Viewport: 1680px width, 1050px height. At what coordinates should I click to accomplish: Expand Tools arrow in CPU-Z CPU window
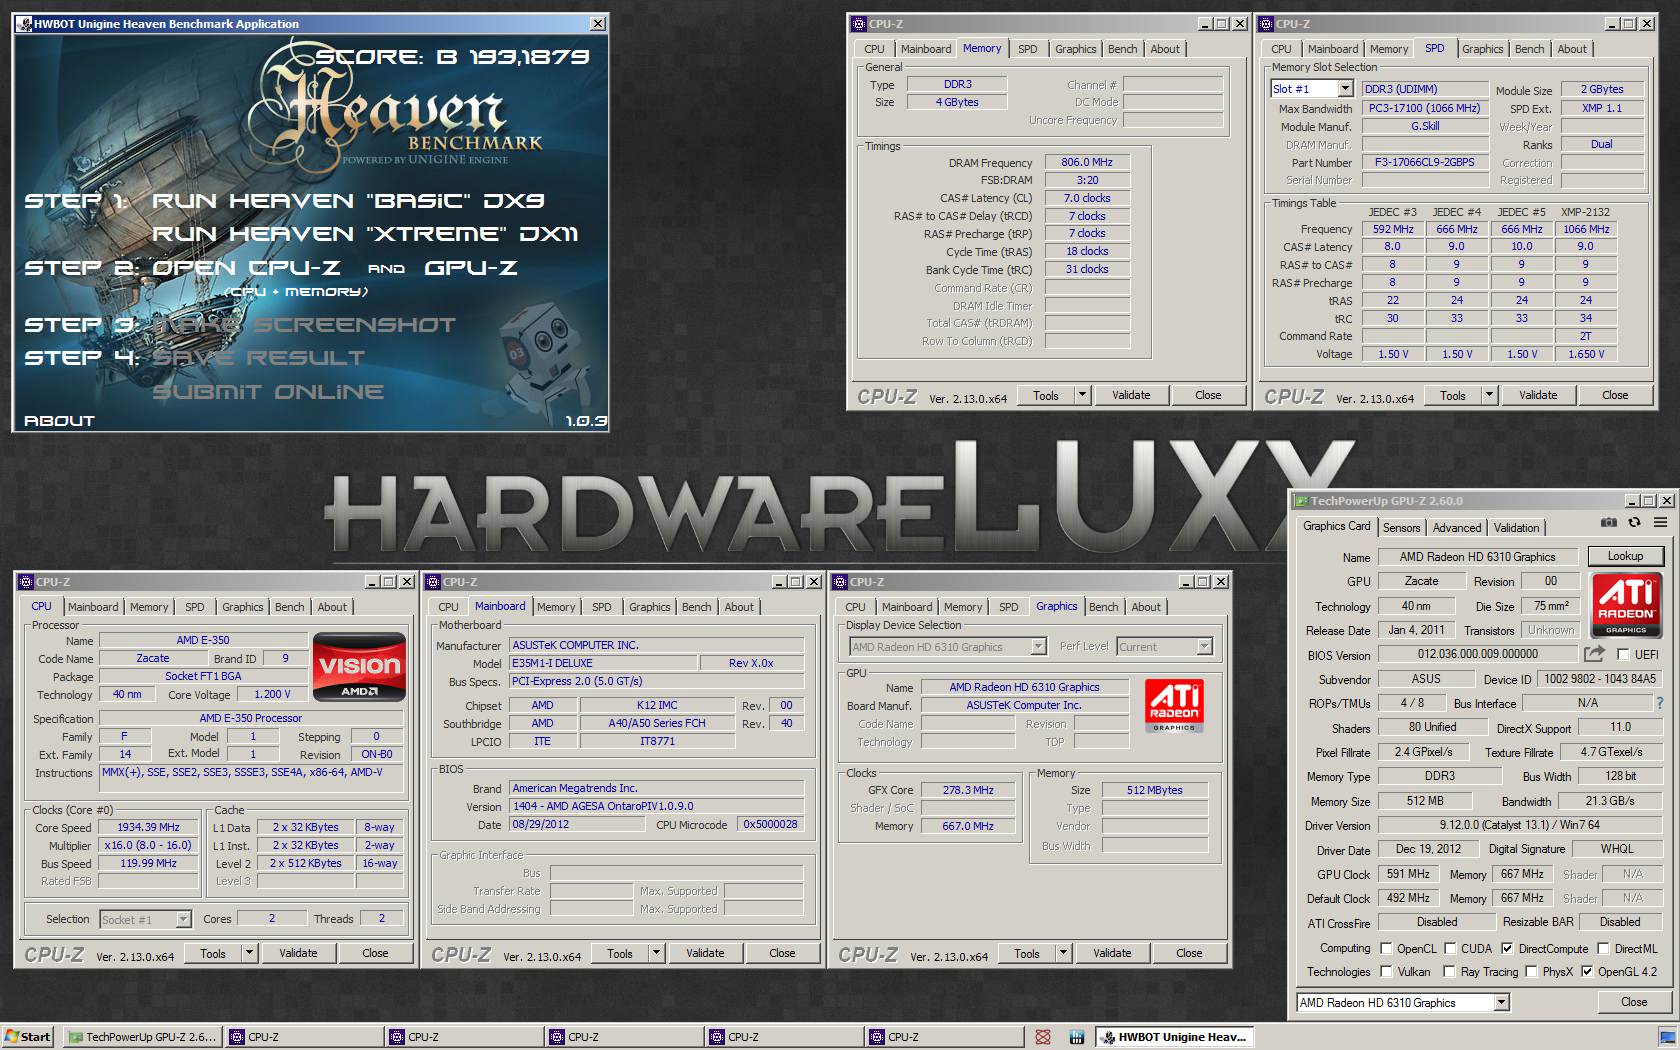(249, 953)
